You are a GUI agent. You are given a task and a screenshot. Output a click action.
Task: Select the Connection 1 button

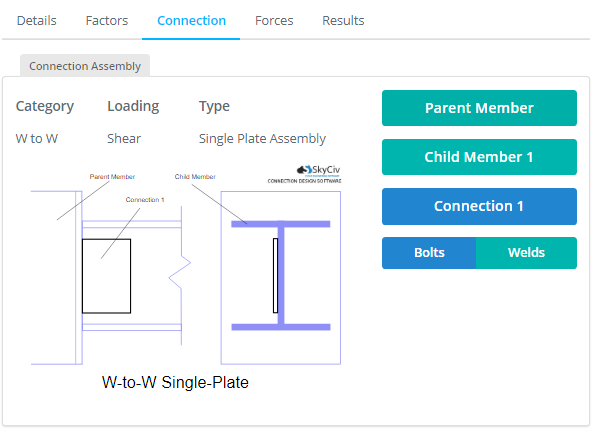pyautogui.click(x=479, y=206)
